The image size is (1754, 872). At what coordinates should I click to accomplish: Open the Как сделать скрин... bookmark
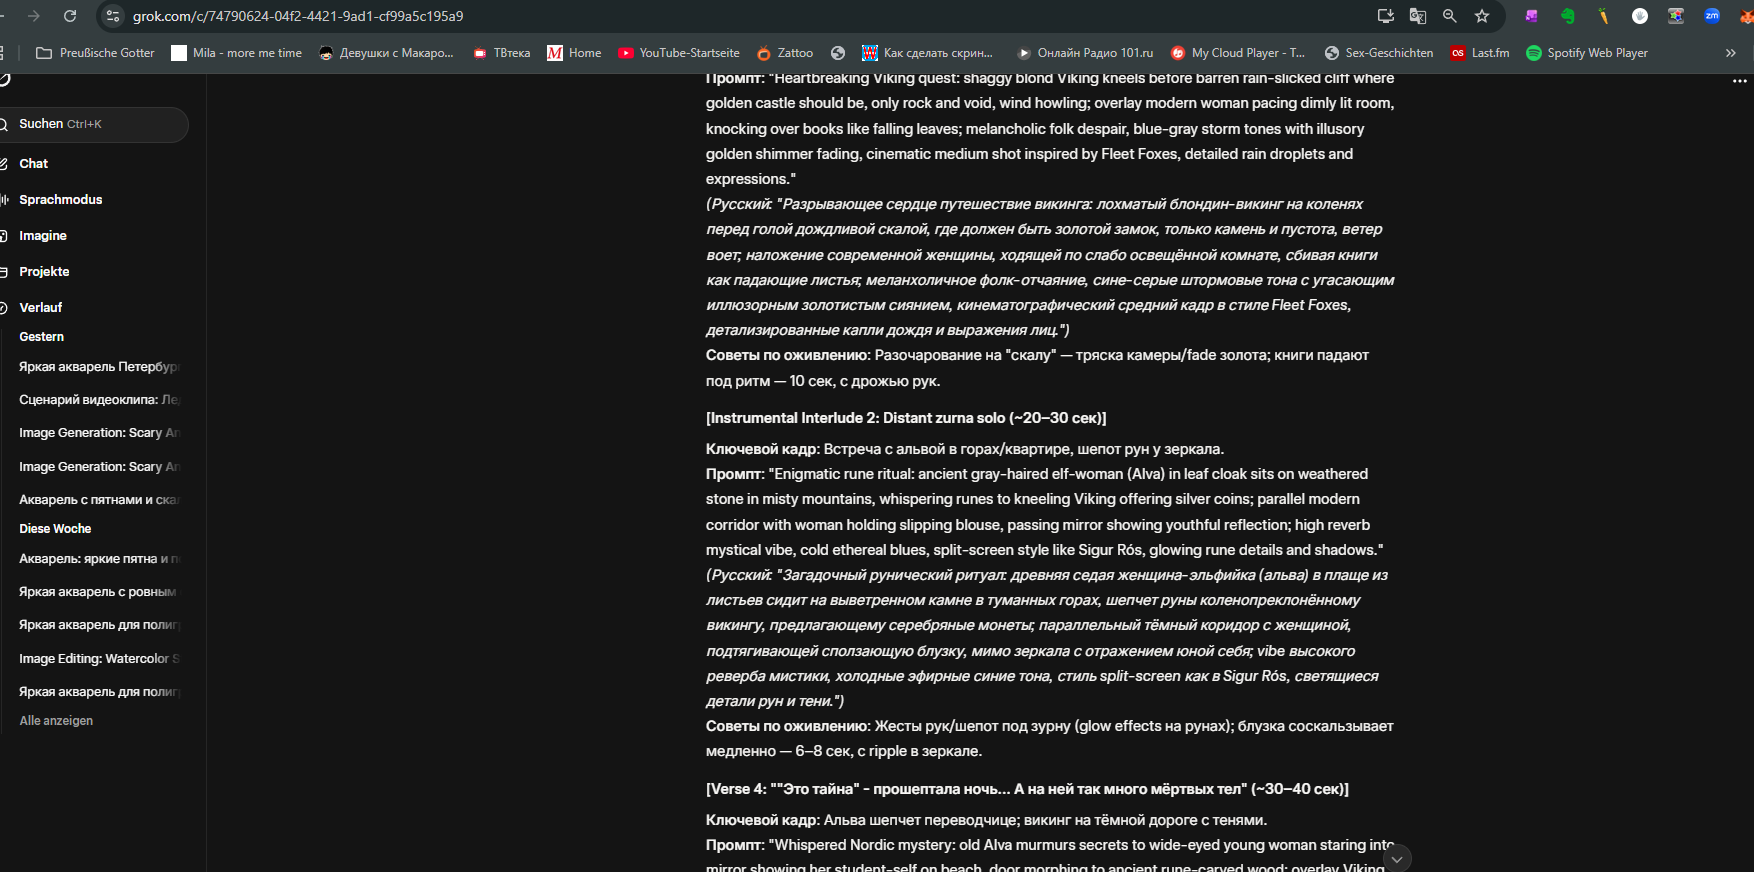point(927,53)
